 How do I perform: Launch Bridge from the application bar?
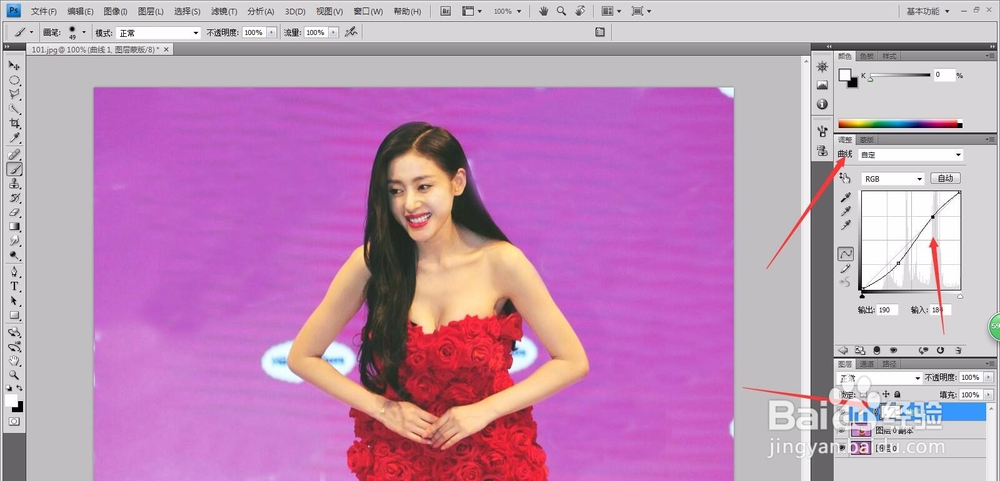pos(446,11)
